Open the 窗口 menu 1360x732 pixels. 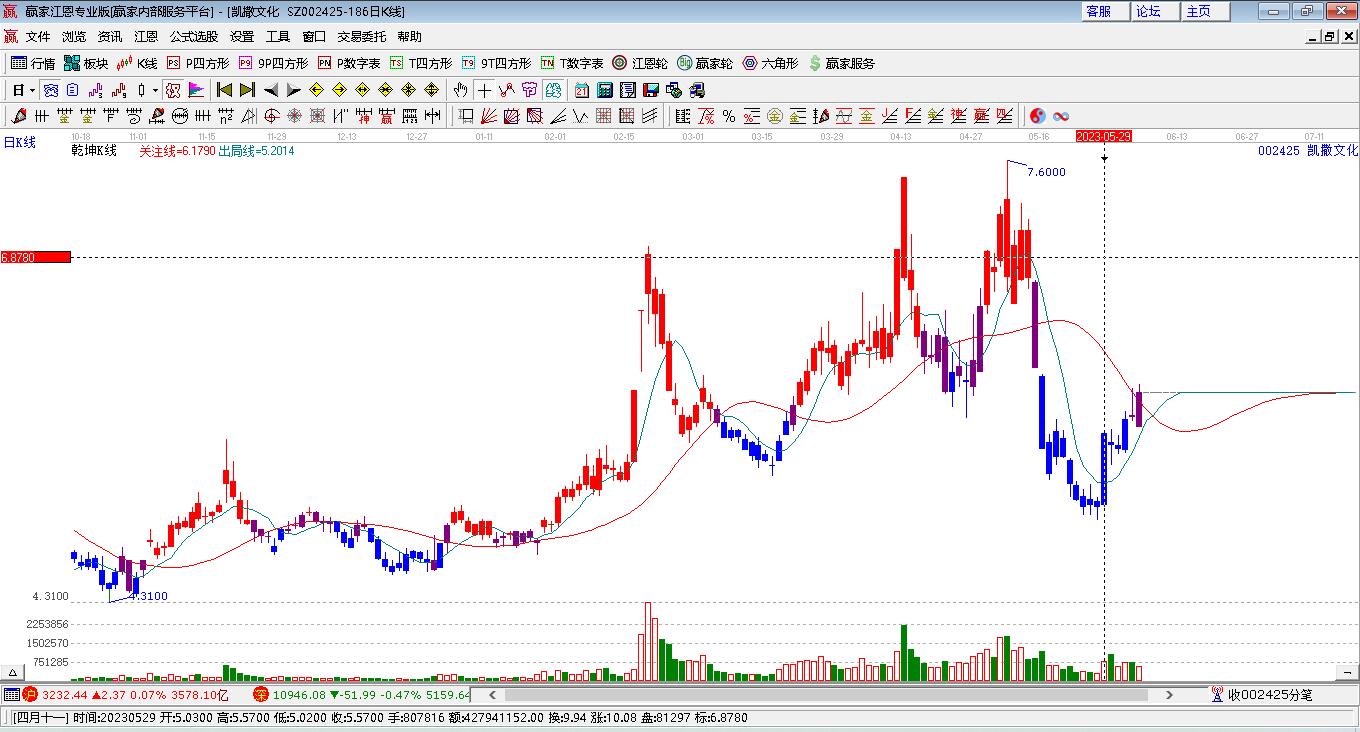(x=314, y=36)
